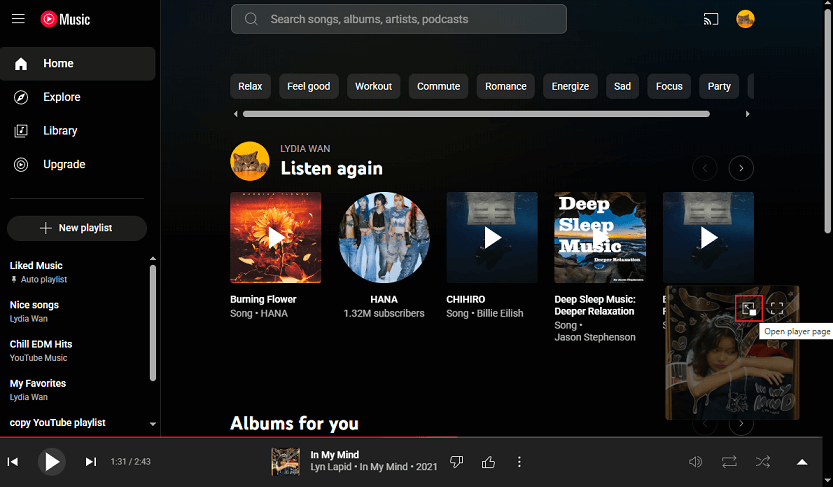Open Lyn Lapid artist link in player
Screen dimensions: 833x487
(x=331, y=467)
